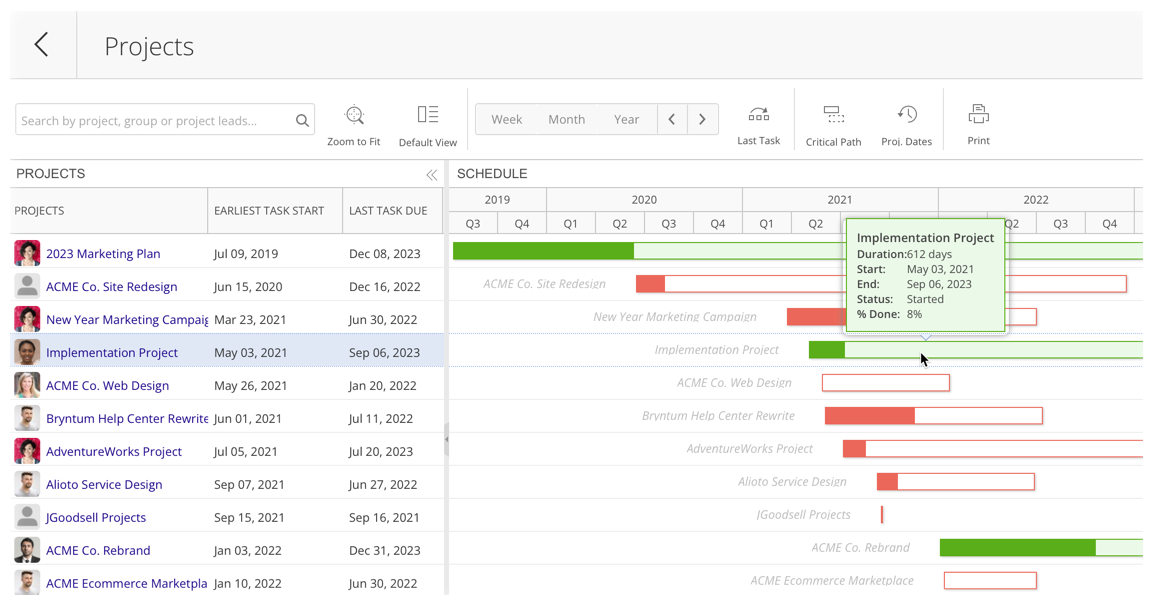Sort by EARLIEST TASK START column header
The height and width of the screenshot is (611, 1154).
[x=275, y=211]
